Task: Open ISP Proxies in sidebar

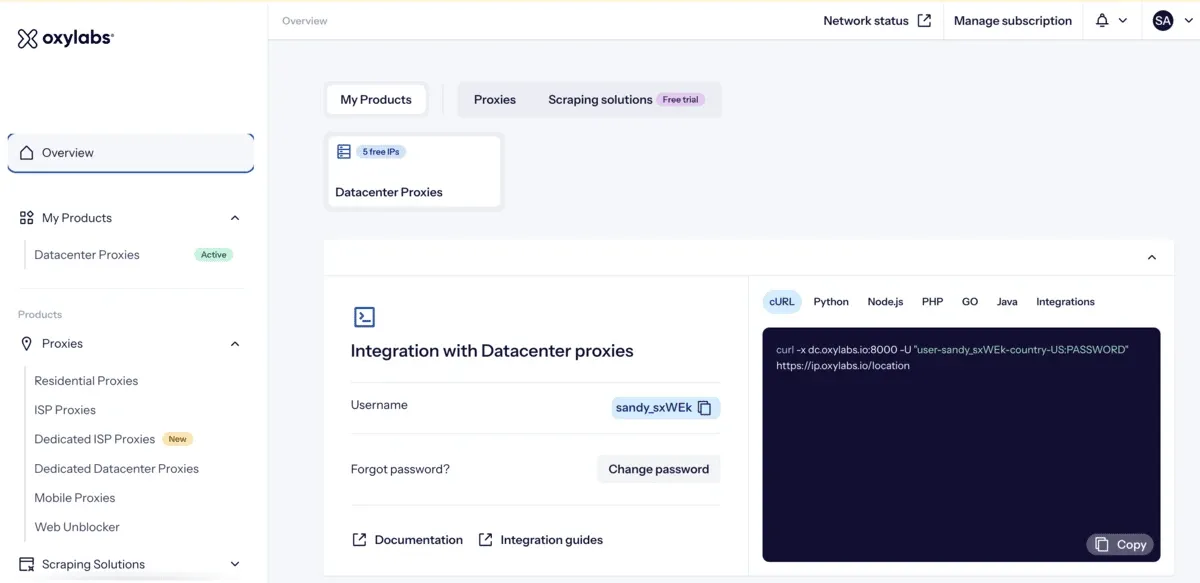Action: point(65,410)
